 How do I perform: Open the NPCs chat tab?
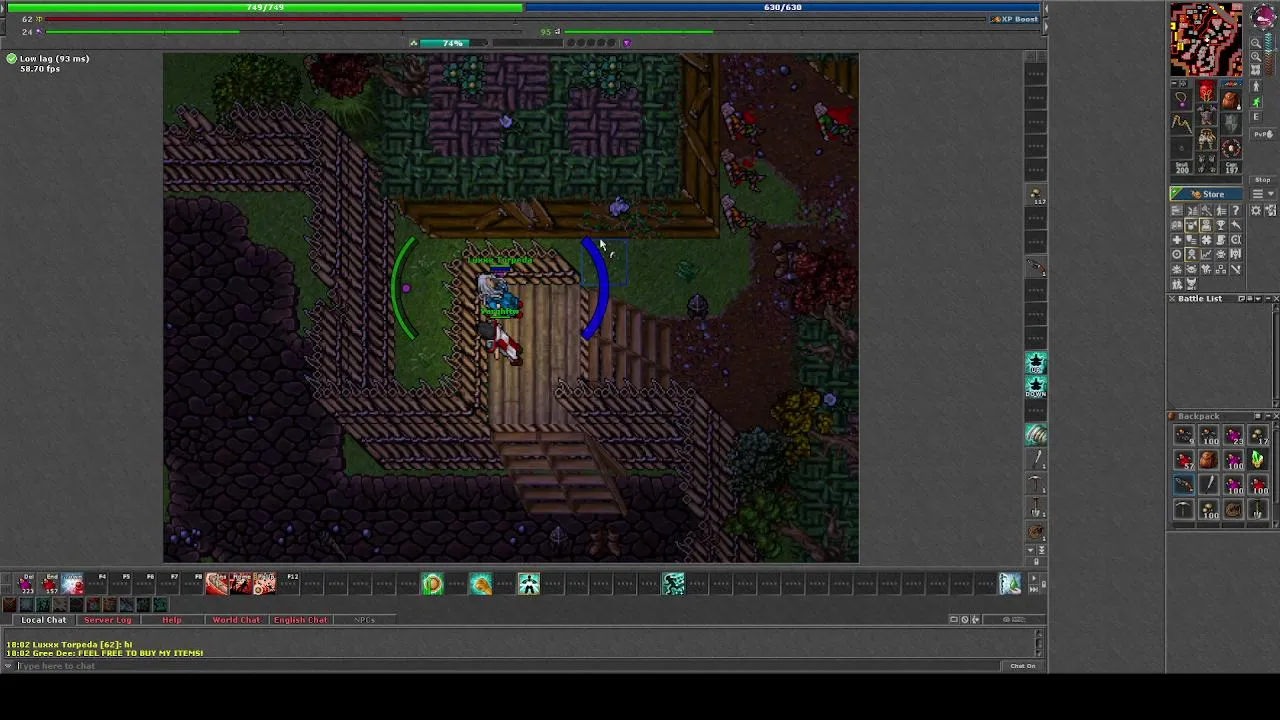tap(364, 620)
